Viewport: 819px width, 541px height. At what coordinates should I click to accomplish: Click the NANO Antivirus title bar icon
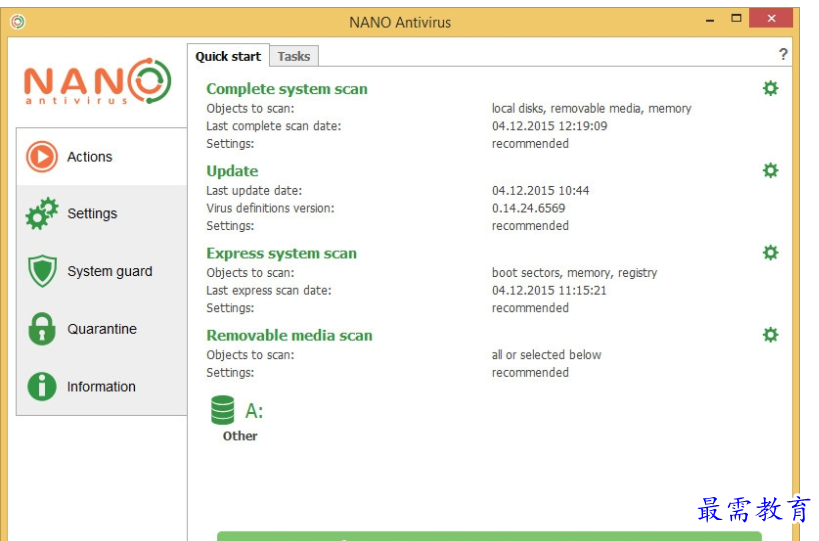pos(17,22)
